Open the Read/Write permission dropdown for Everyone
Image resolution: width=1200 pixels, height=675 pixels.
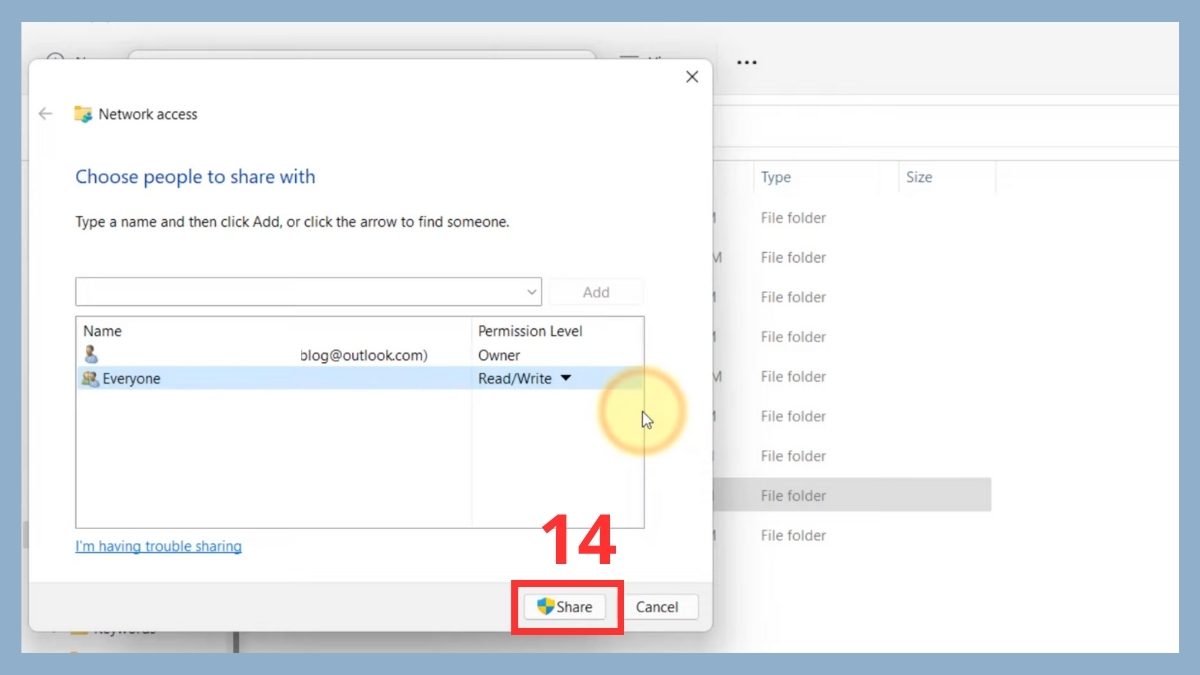pyautogui.click(x=565, y=379)
